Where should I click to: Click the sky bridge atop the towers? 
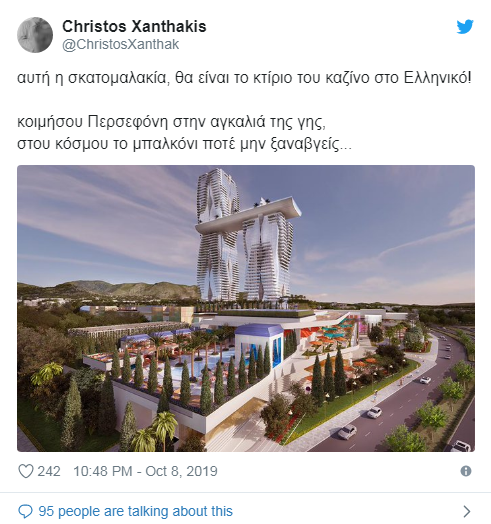click(248, 215)
